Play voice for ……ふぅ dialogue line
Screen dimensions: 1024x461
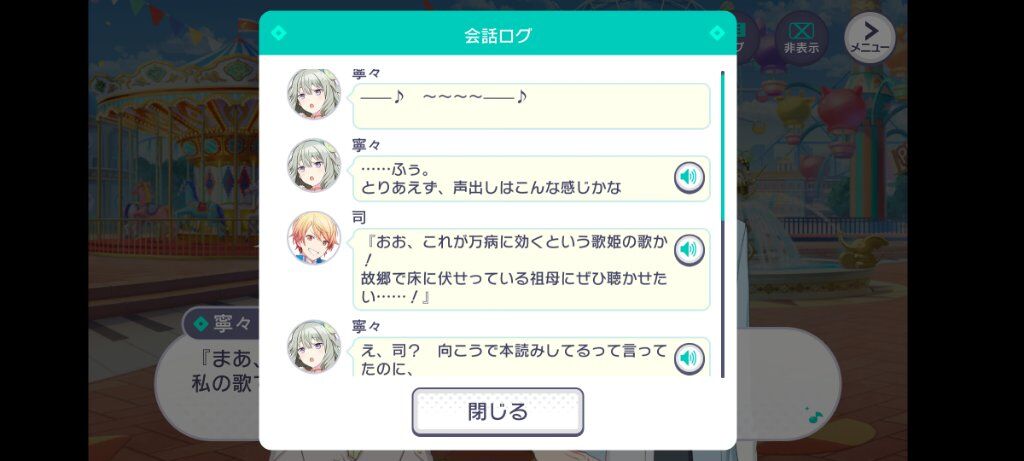(x=689, y=177)
